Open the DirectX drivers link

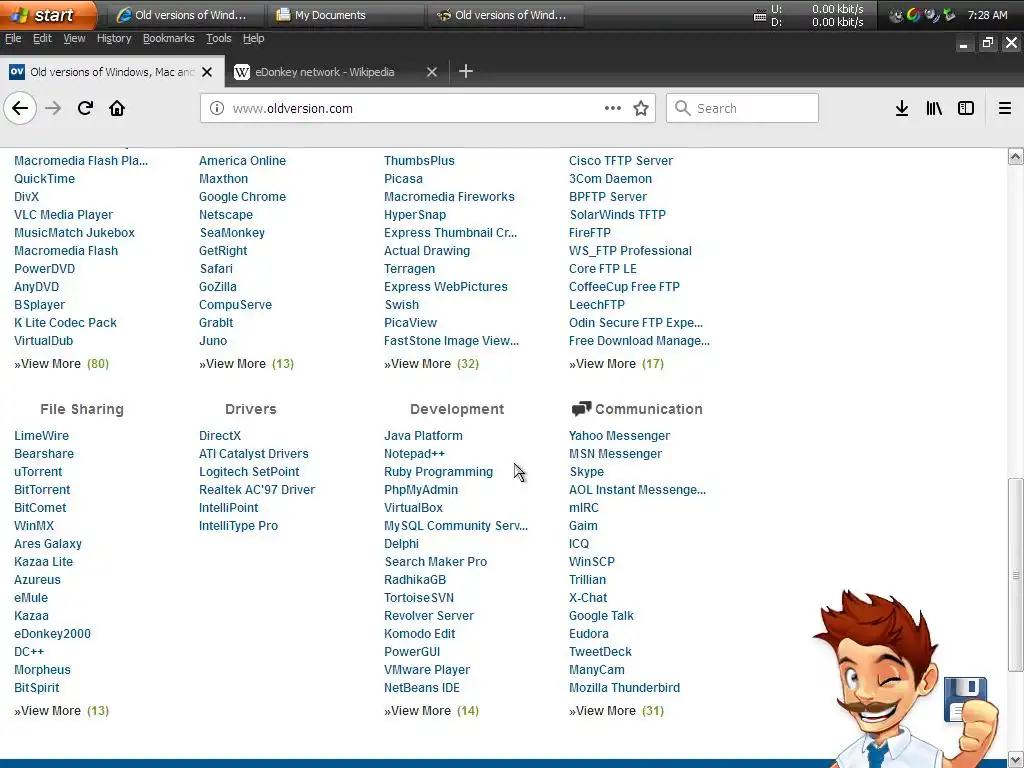tap(220, 436)
